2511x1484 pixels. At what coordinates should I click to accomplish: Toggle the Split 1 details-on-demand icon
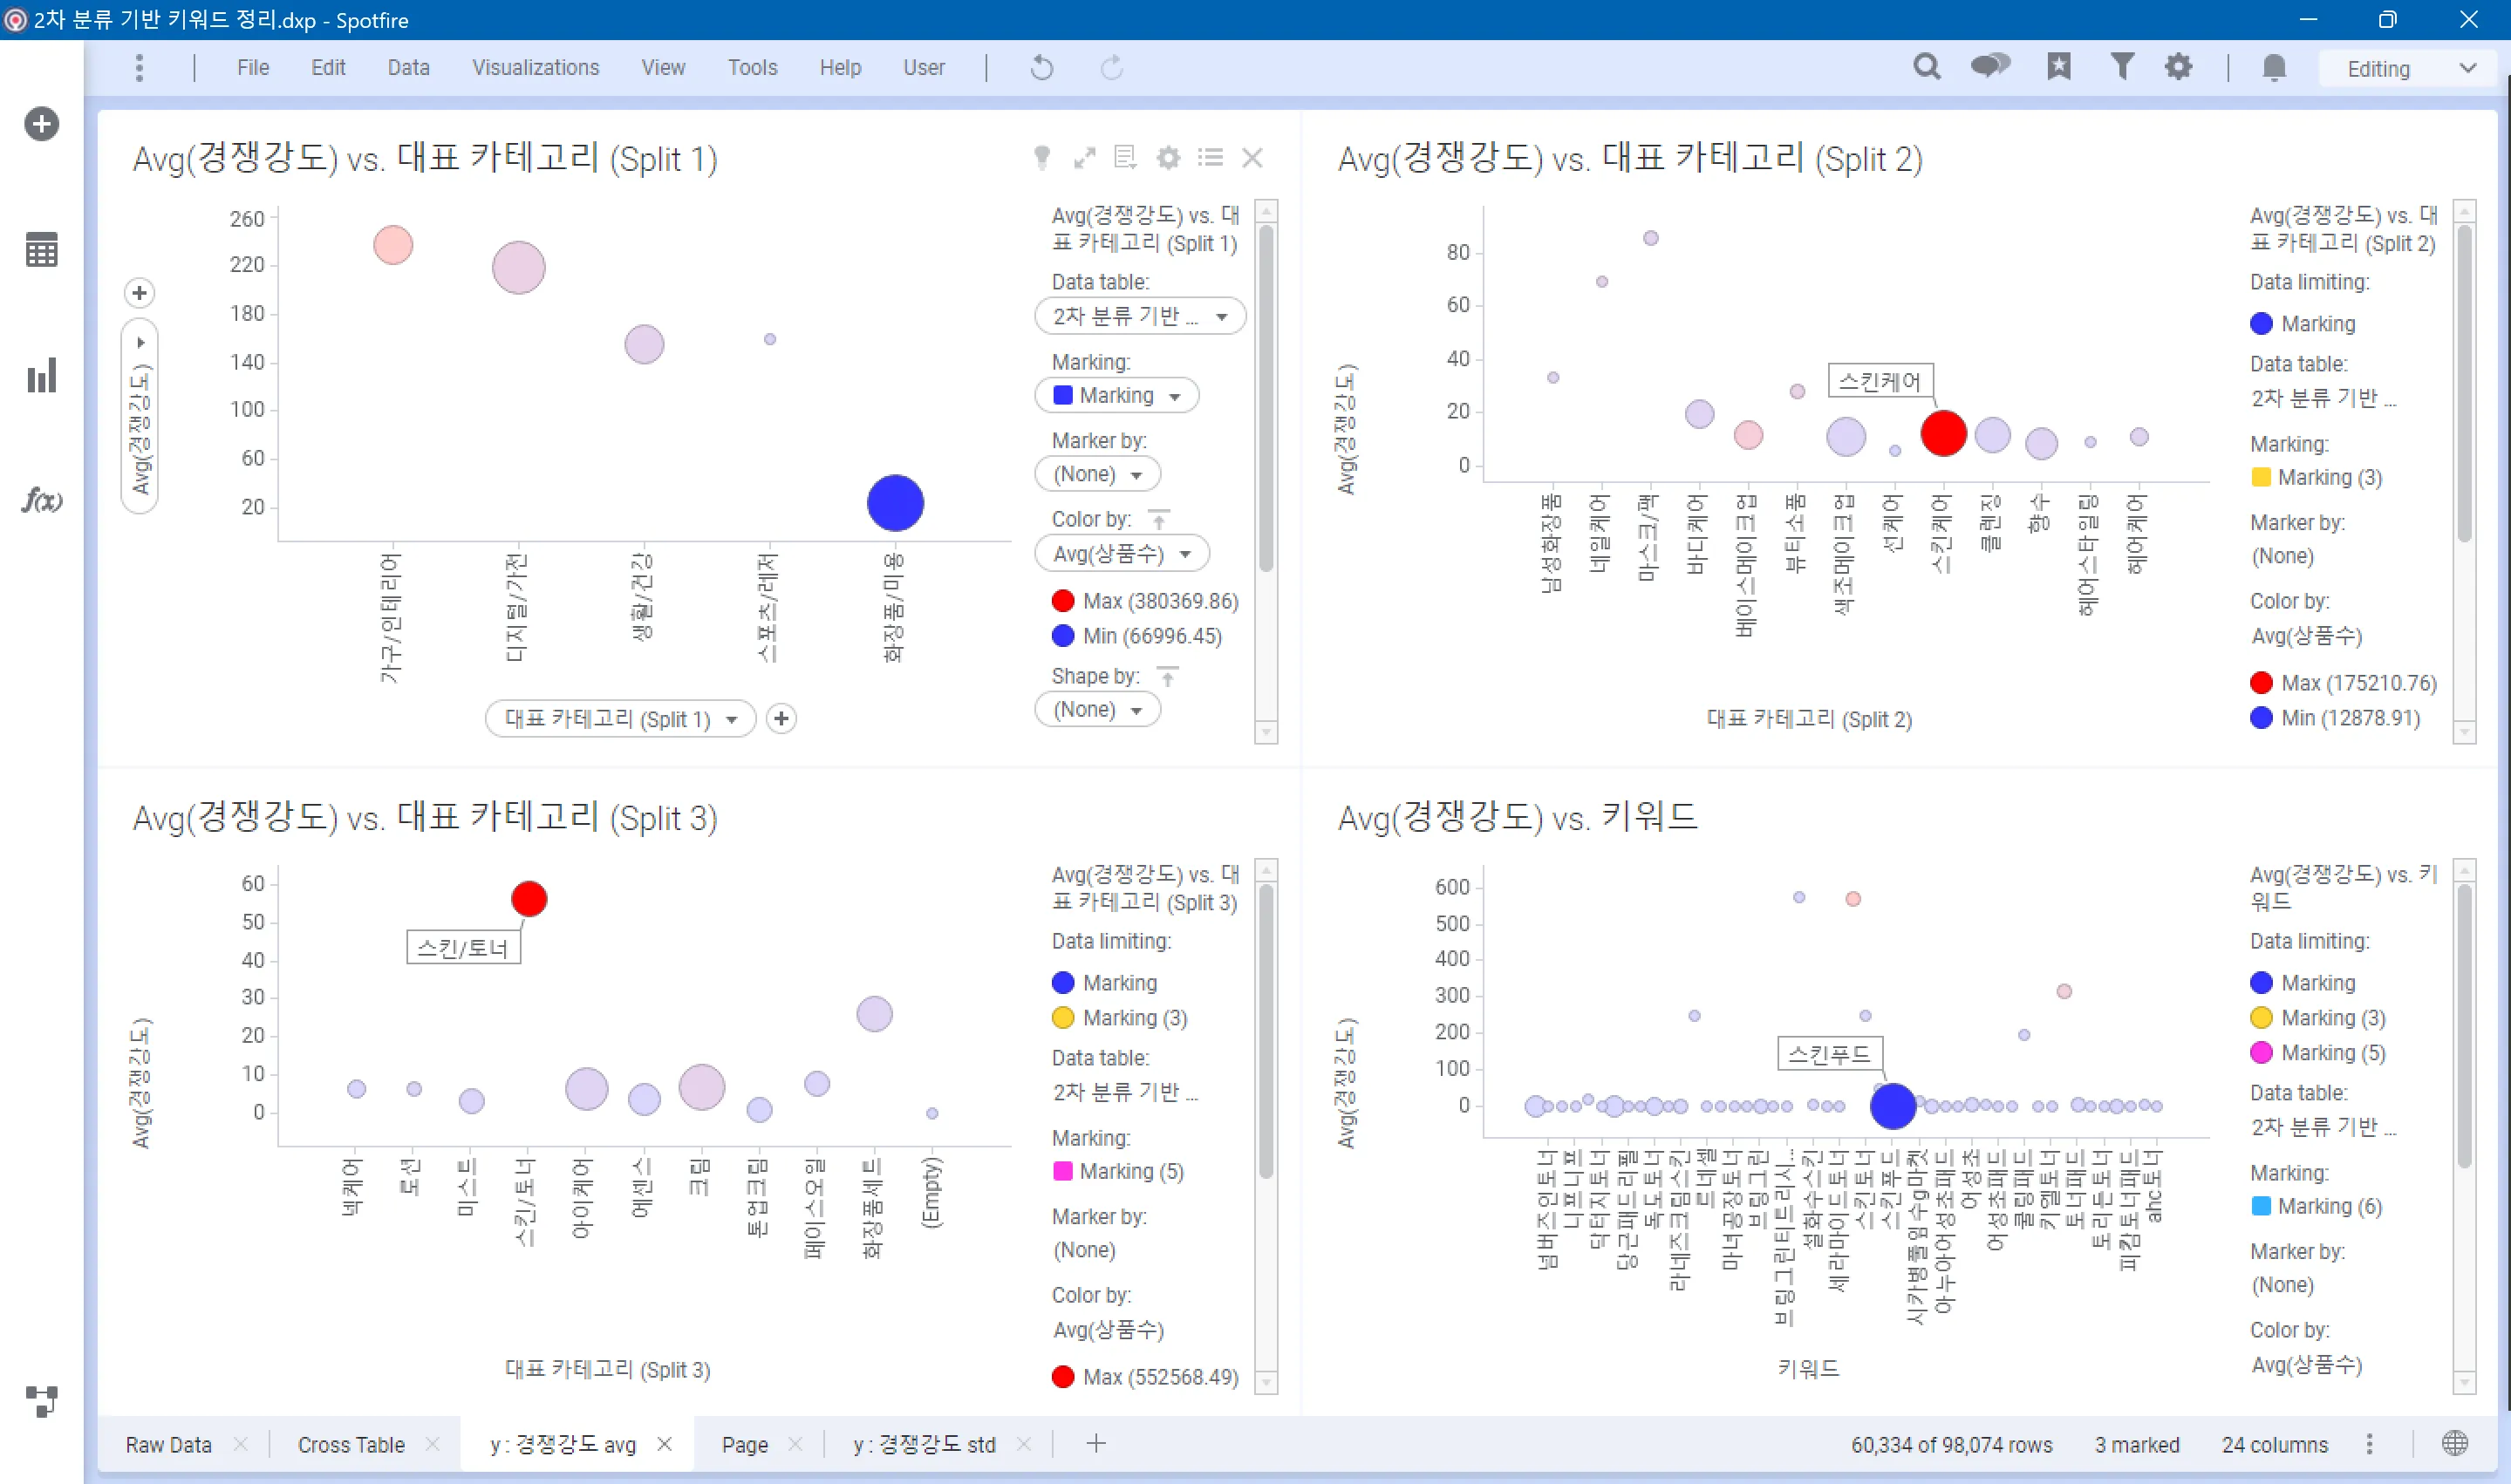coord(1126,158)
